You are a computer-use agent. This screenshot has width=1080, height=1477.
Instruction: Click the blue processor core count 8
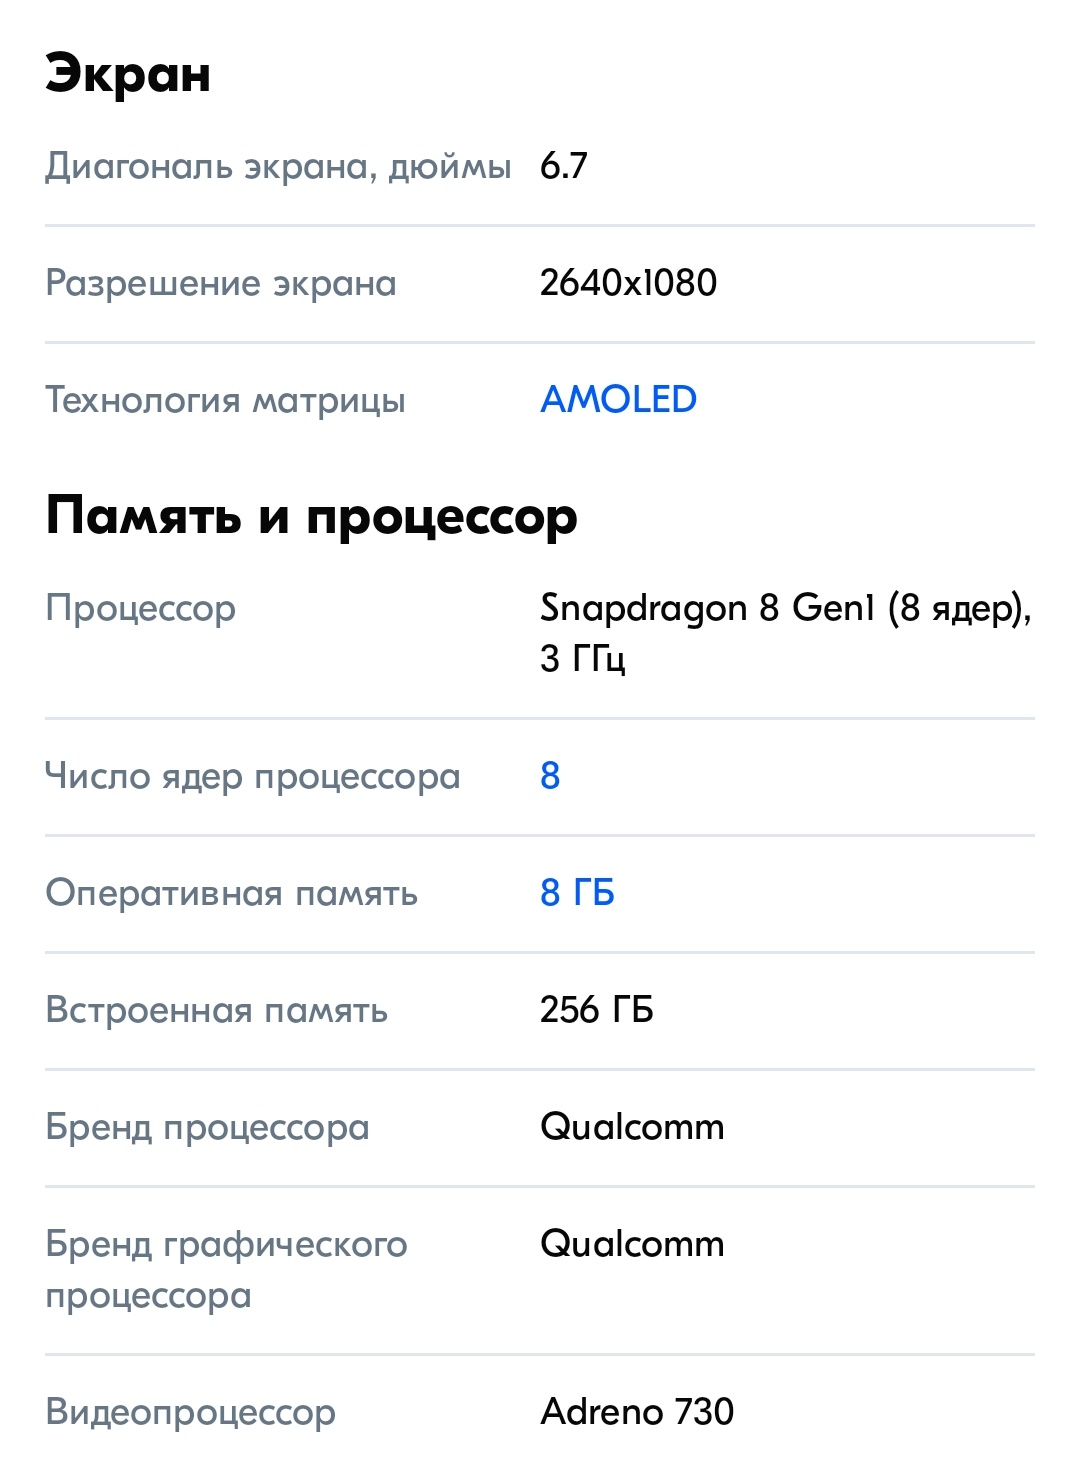tap(550, 776)
